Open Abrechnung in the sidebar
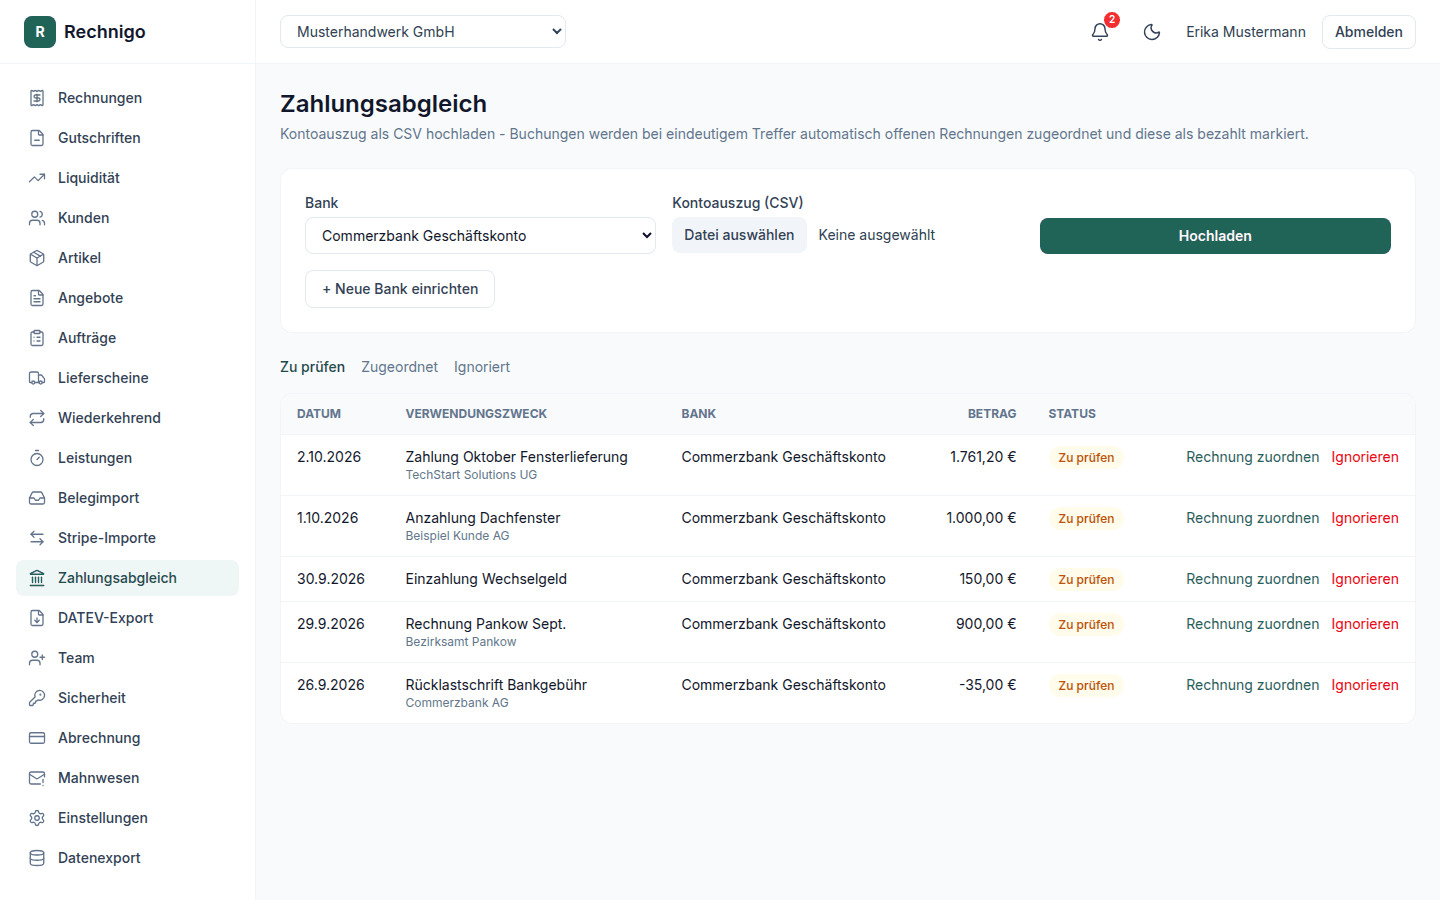 pyautogui.click(x=127, y=738)
